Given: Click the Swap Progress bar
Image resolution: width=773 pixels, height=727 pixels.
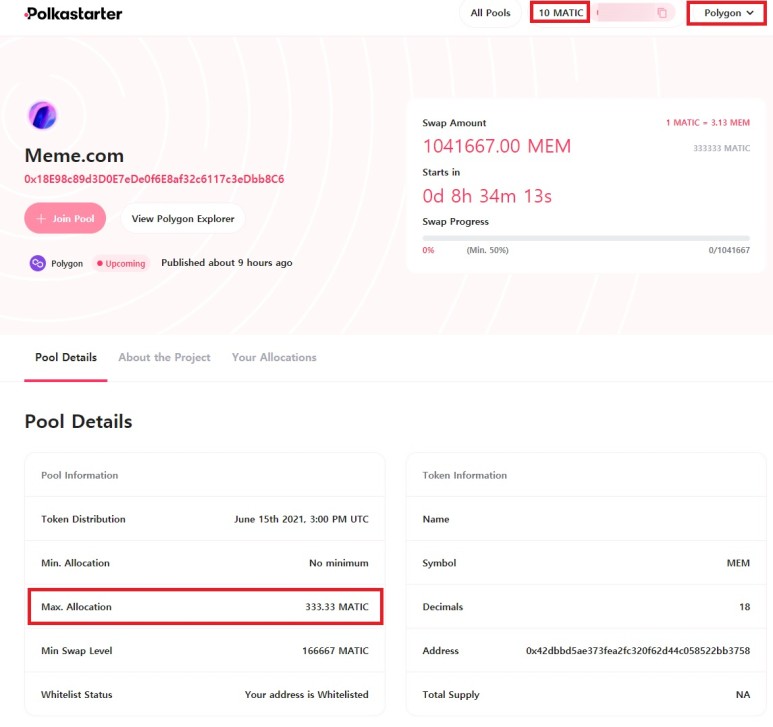Looking at the screenshot, I should pos(585,238).
